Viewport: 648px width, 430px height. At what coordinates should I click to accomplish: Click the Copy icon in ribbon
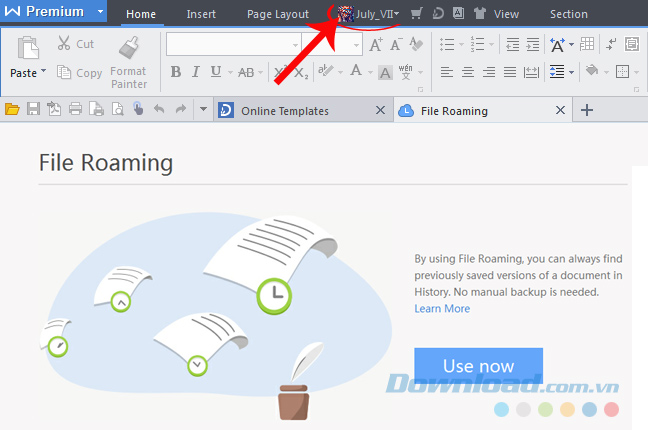tap(63, 72)
